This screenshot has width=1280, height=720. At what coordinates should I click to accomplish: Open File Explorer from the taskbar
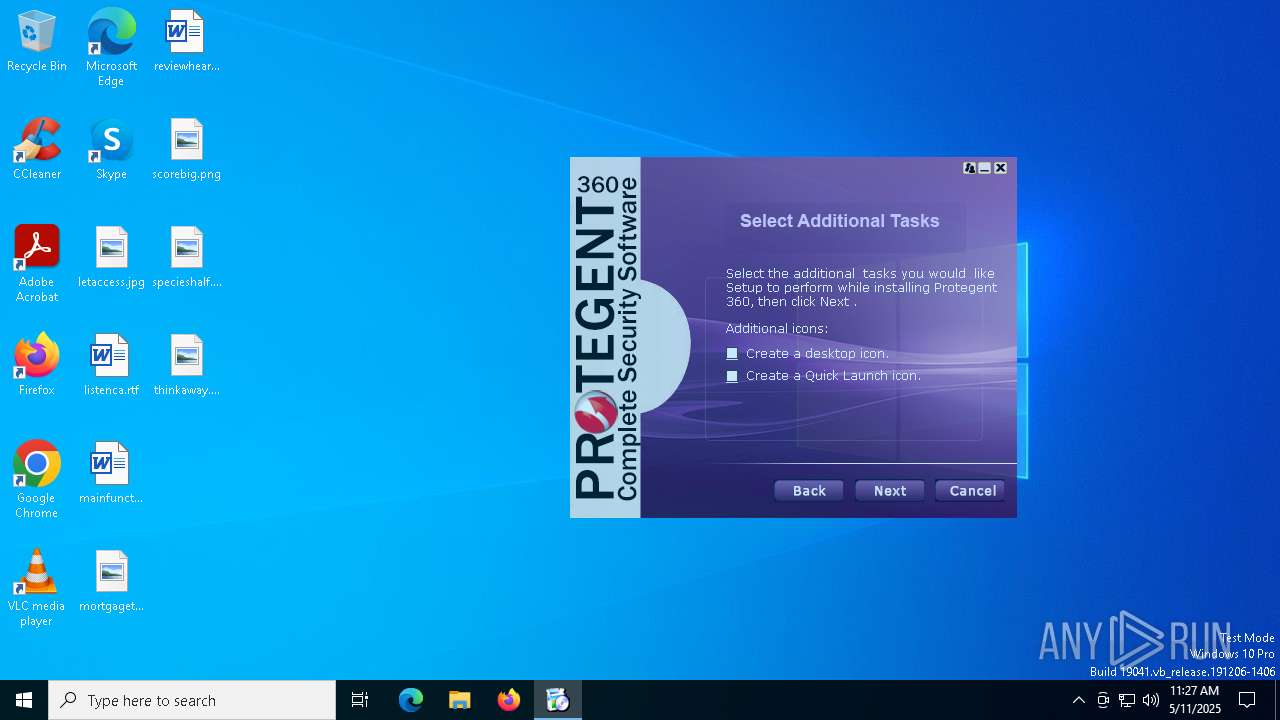point(460,700)
